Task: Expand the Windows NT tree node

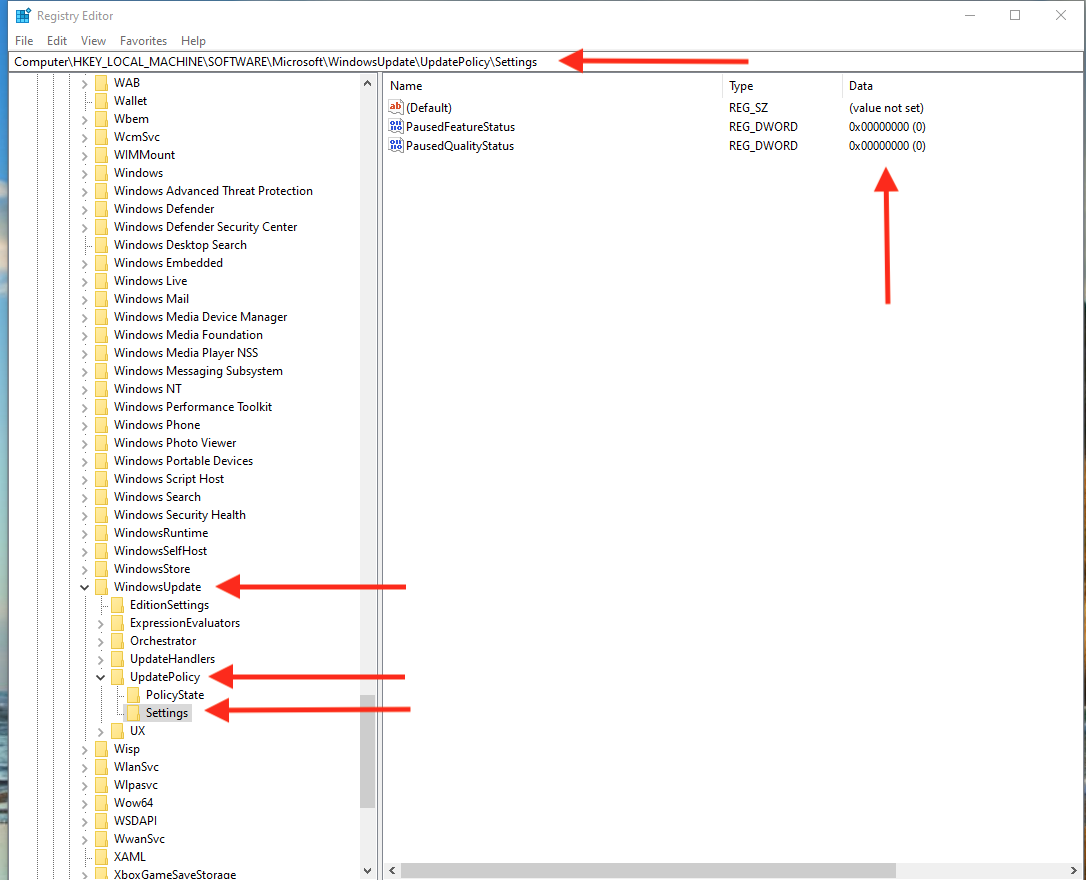Action: [x=84, y=389]
